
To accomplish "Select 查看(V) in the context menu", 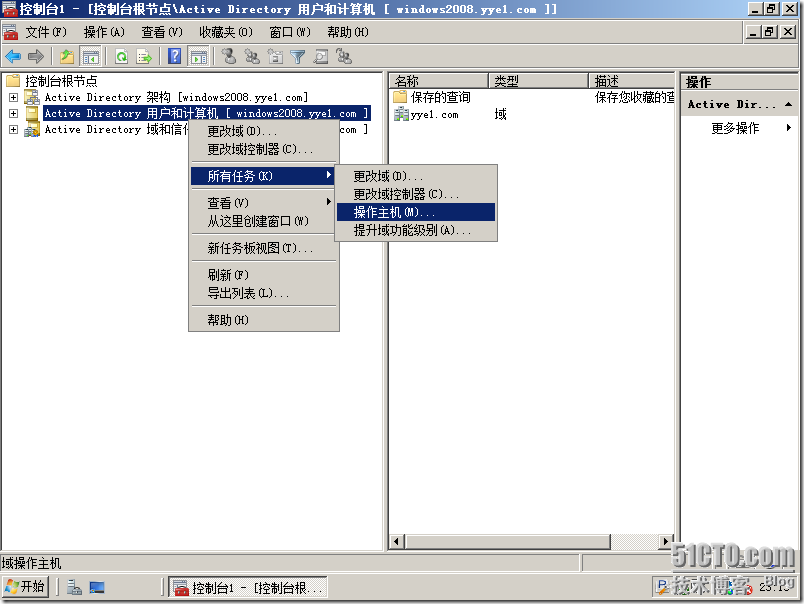I will pos(264,203).
